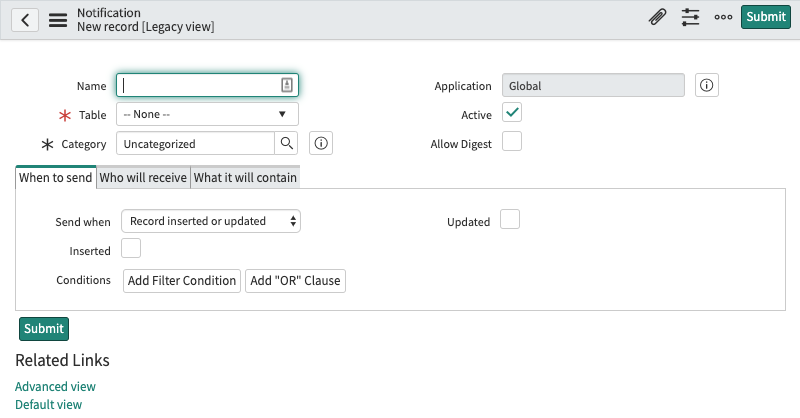Show Category record info icon
Viewport: 800px width, 418px height.
[x=321, y=143]
